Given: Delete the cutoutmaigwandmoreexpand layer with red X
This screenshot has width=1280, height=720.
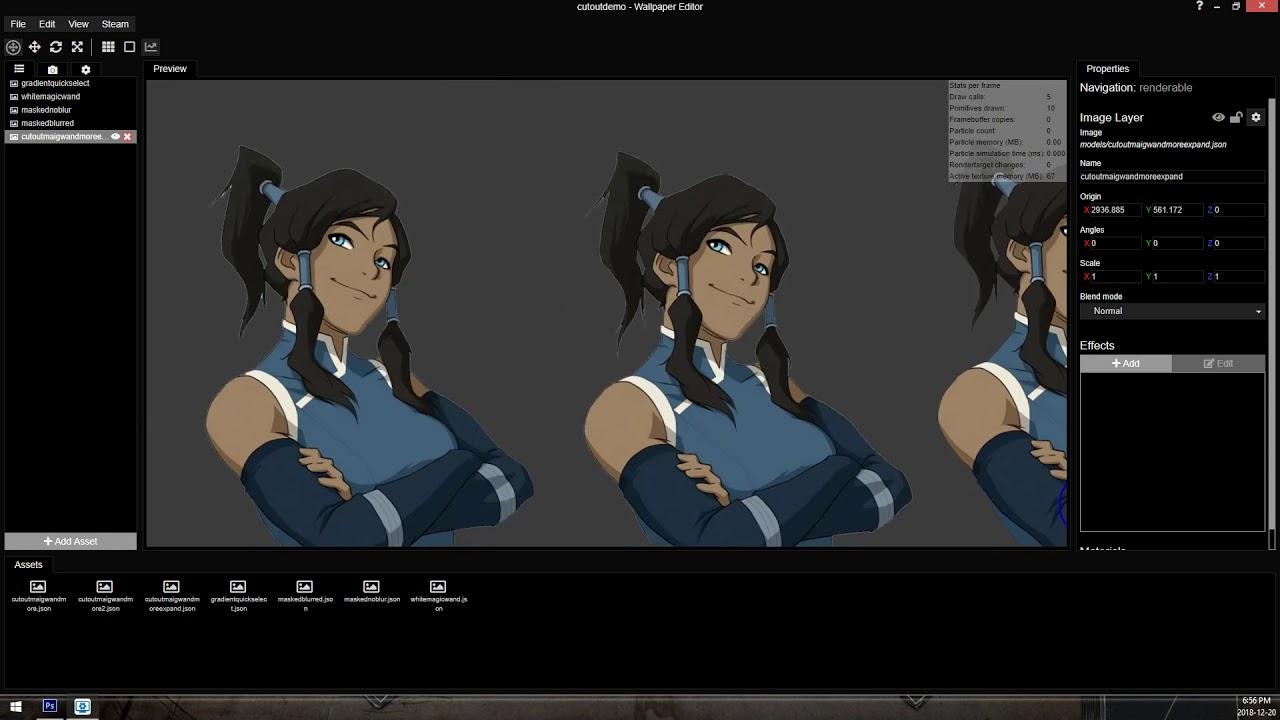Looking at the screenshot, I should (127, 137).
